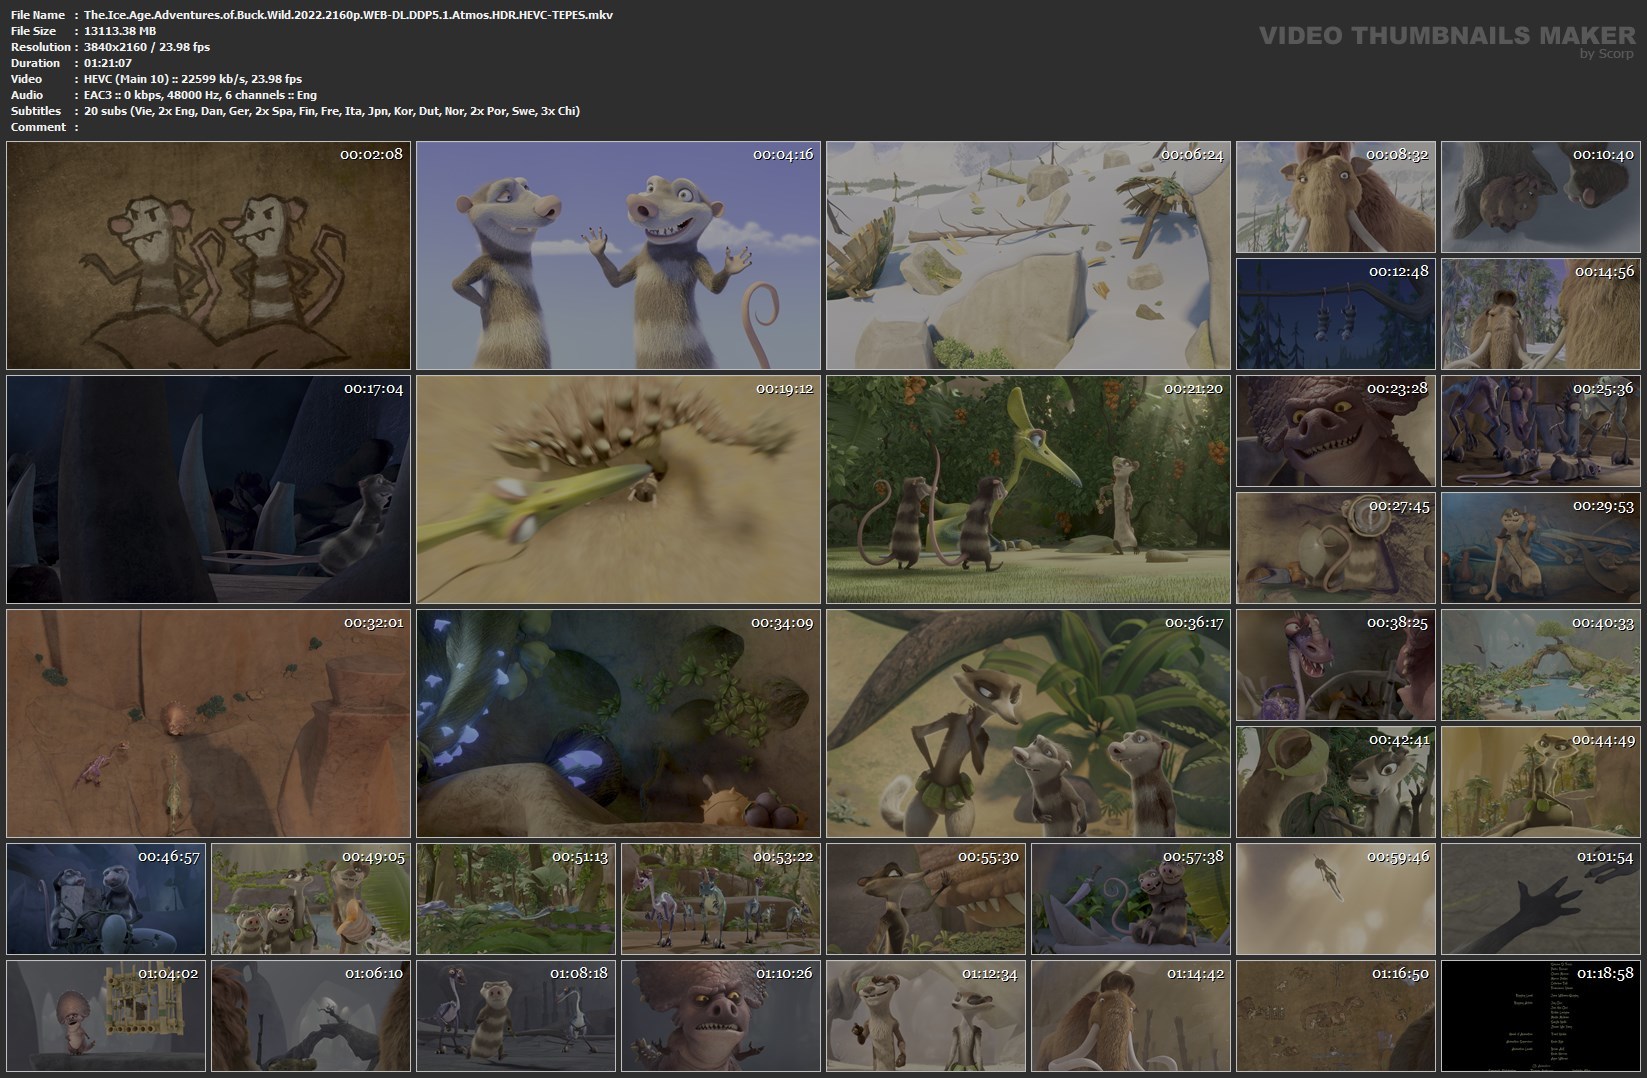Click the thumbnail stamped 00:46:57
Image resolution: width=1647 pixels, height=1078 pixels.
point(106,899)
